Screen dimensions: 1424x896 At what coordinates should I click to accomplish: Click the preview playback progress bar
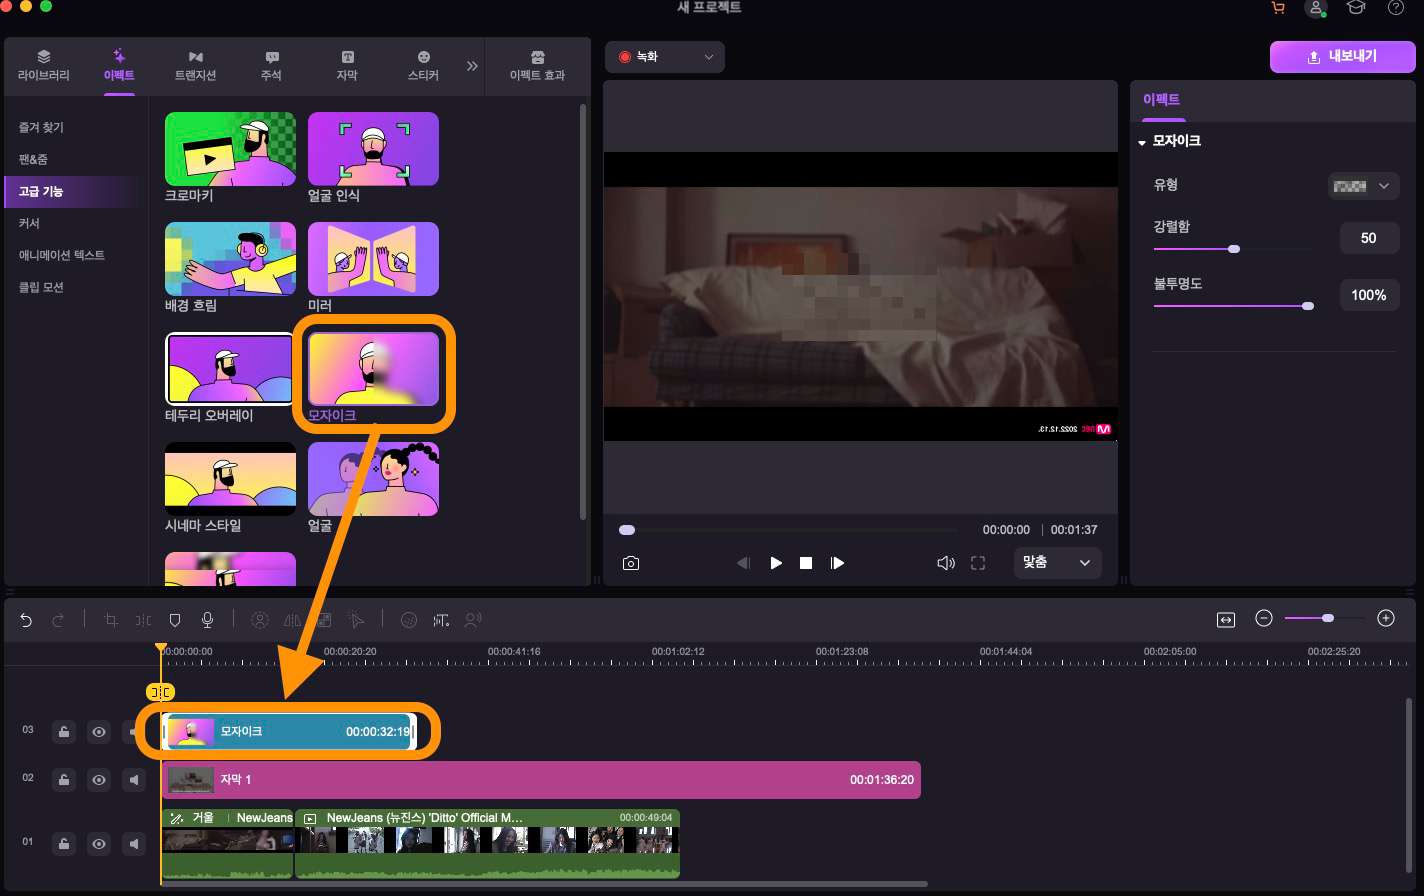[788, 530]
